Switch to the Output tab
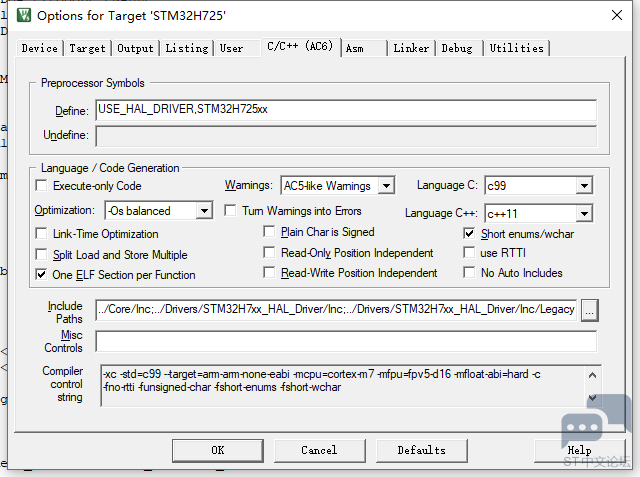640x477 pixels. [x=135, y=48]
